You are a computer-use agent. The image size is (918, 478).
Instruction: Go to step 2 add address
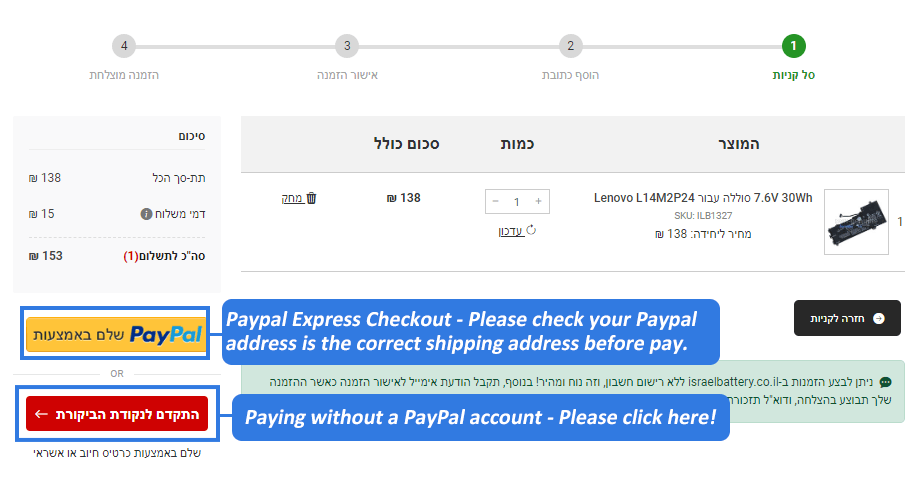(x=570, y=46)
